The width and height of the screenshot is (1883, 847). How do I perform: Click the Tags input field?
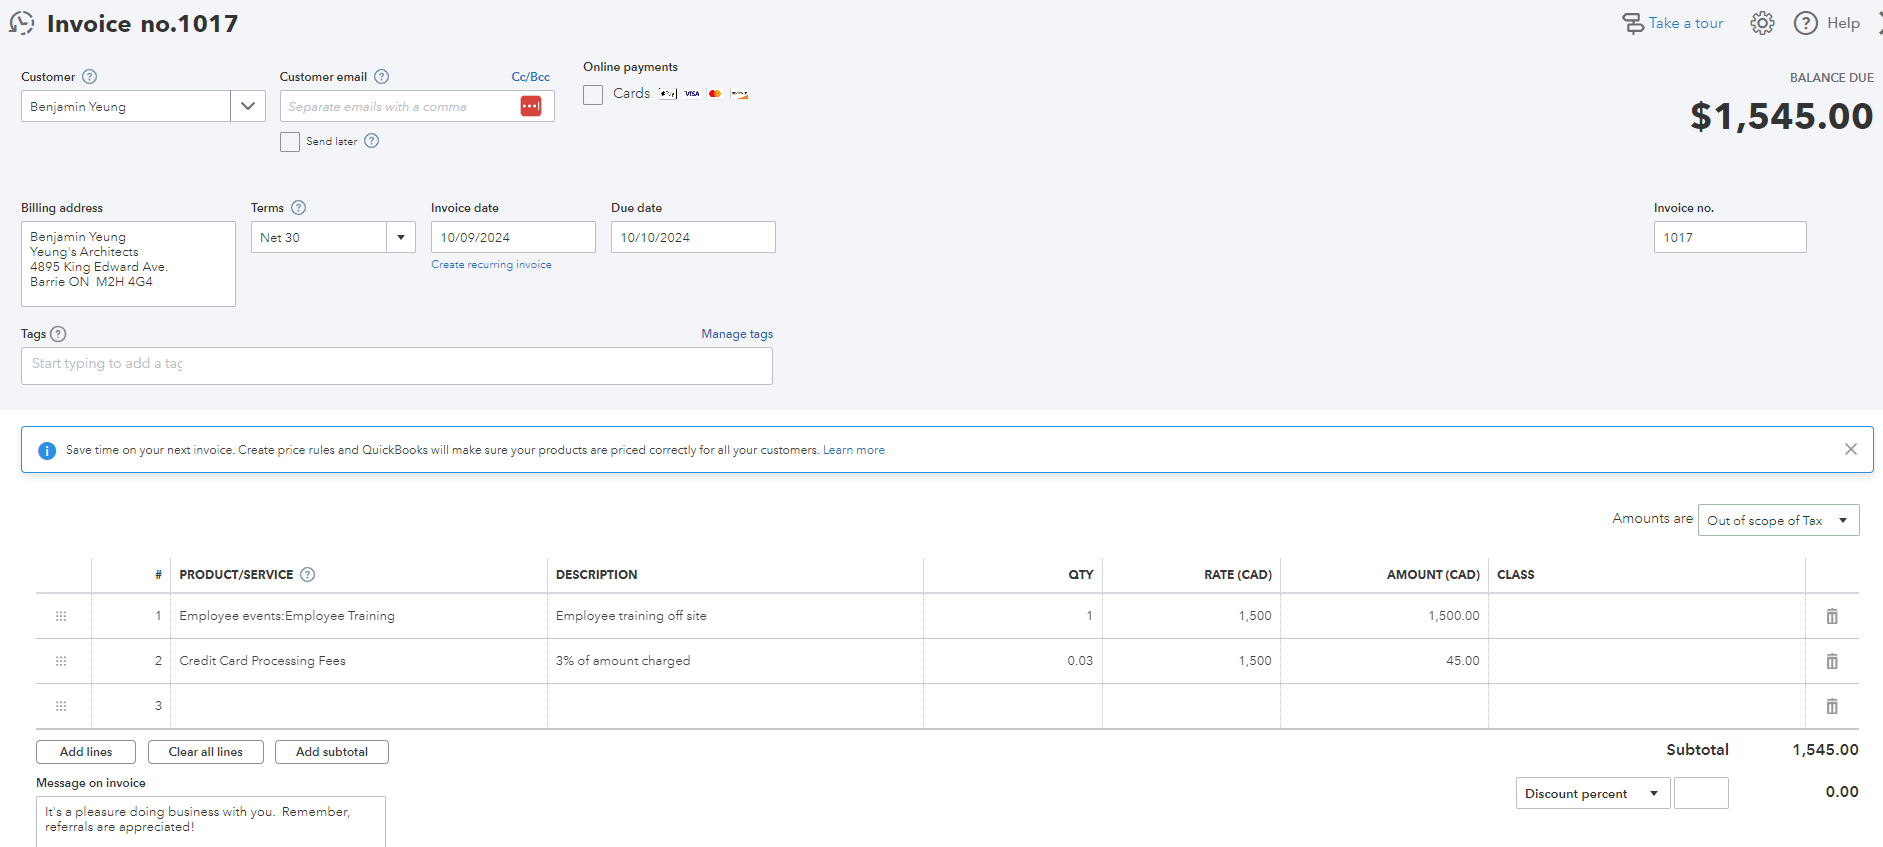pyautogui.click(x=397, y=366)
